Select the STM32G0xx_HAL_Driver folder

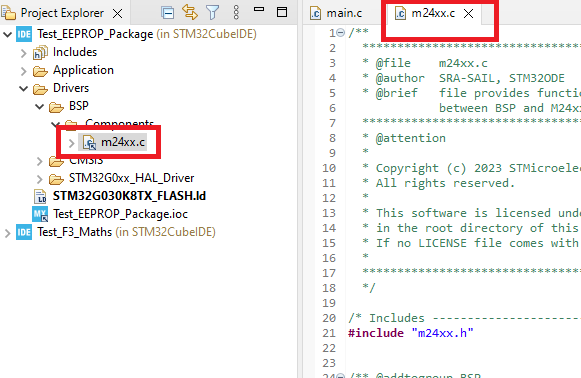coord(132,178)
